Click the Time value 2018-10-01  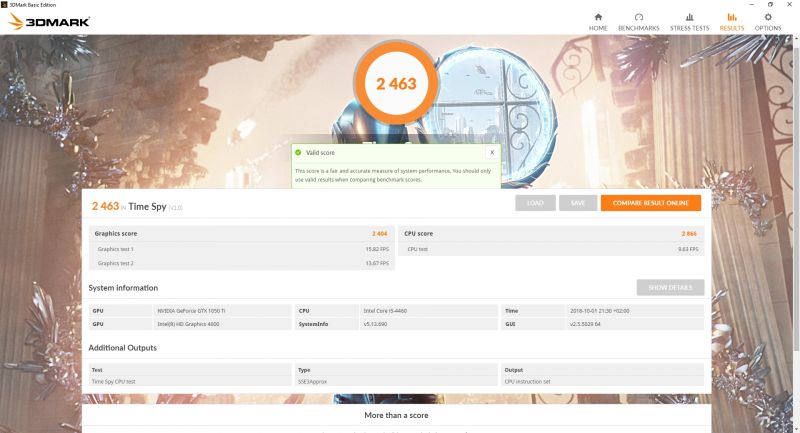(599, 311)
